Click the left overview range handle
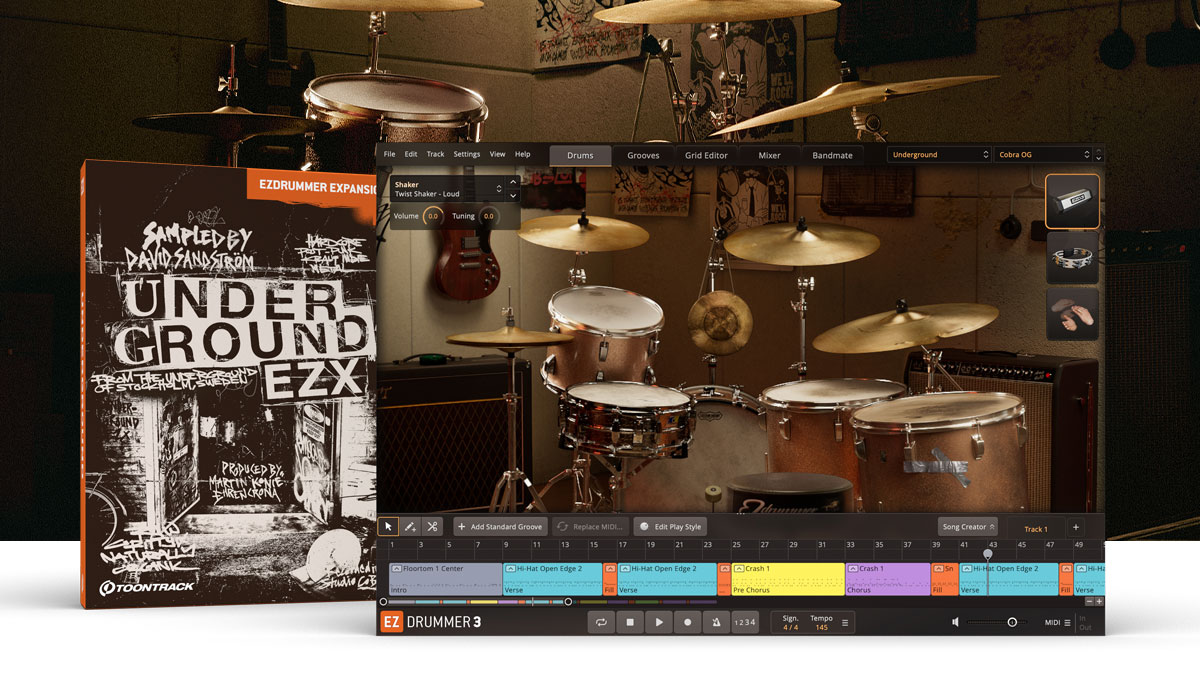This screenshot has width=1200, height=675. coord(382,602)
